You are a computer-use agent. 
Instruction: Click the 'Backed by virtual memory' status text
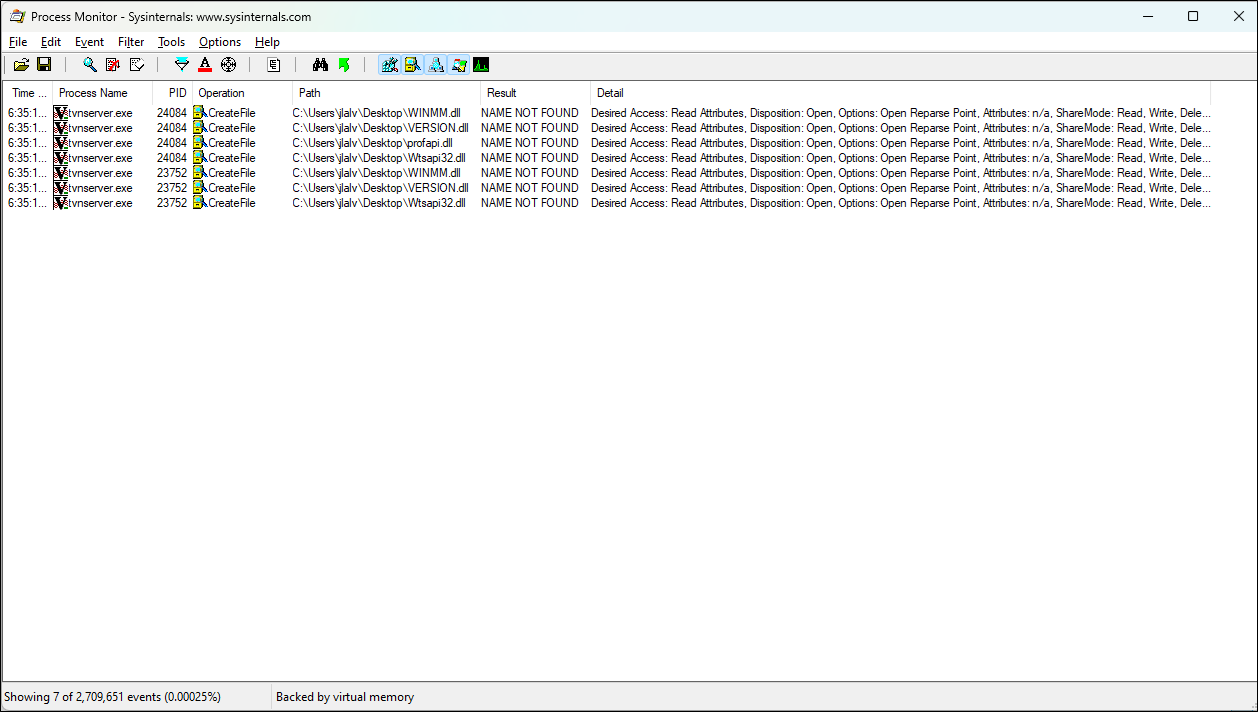345,697
